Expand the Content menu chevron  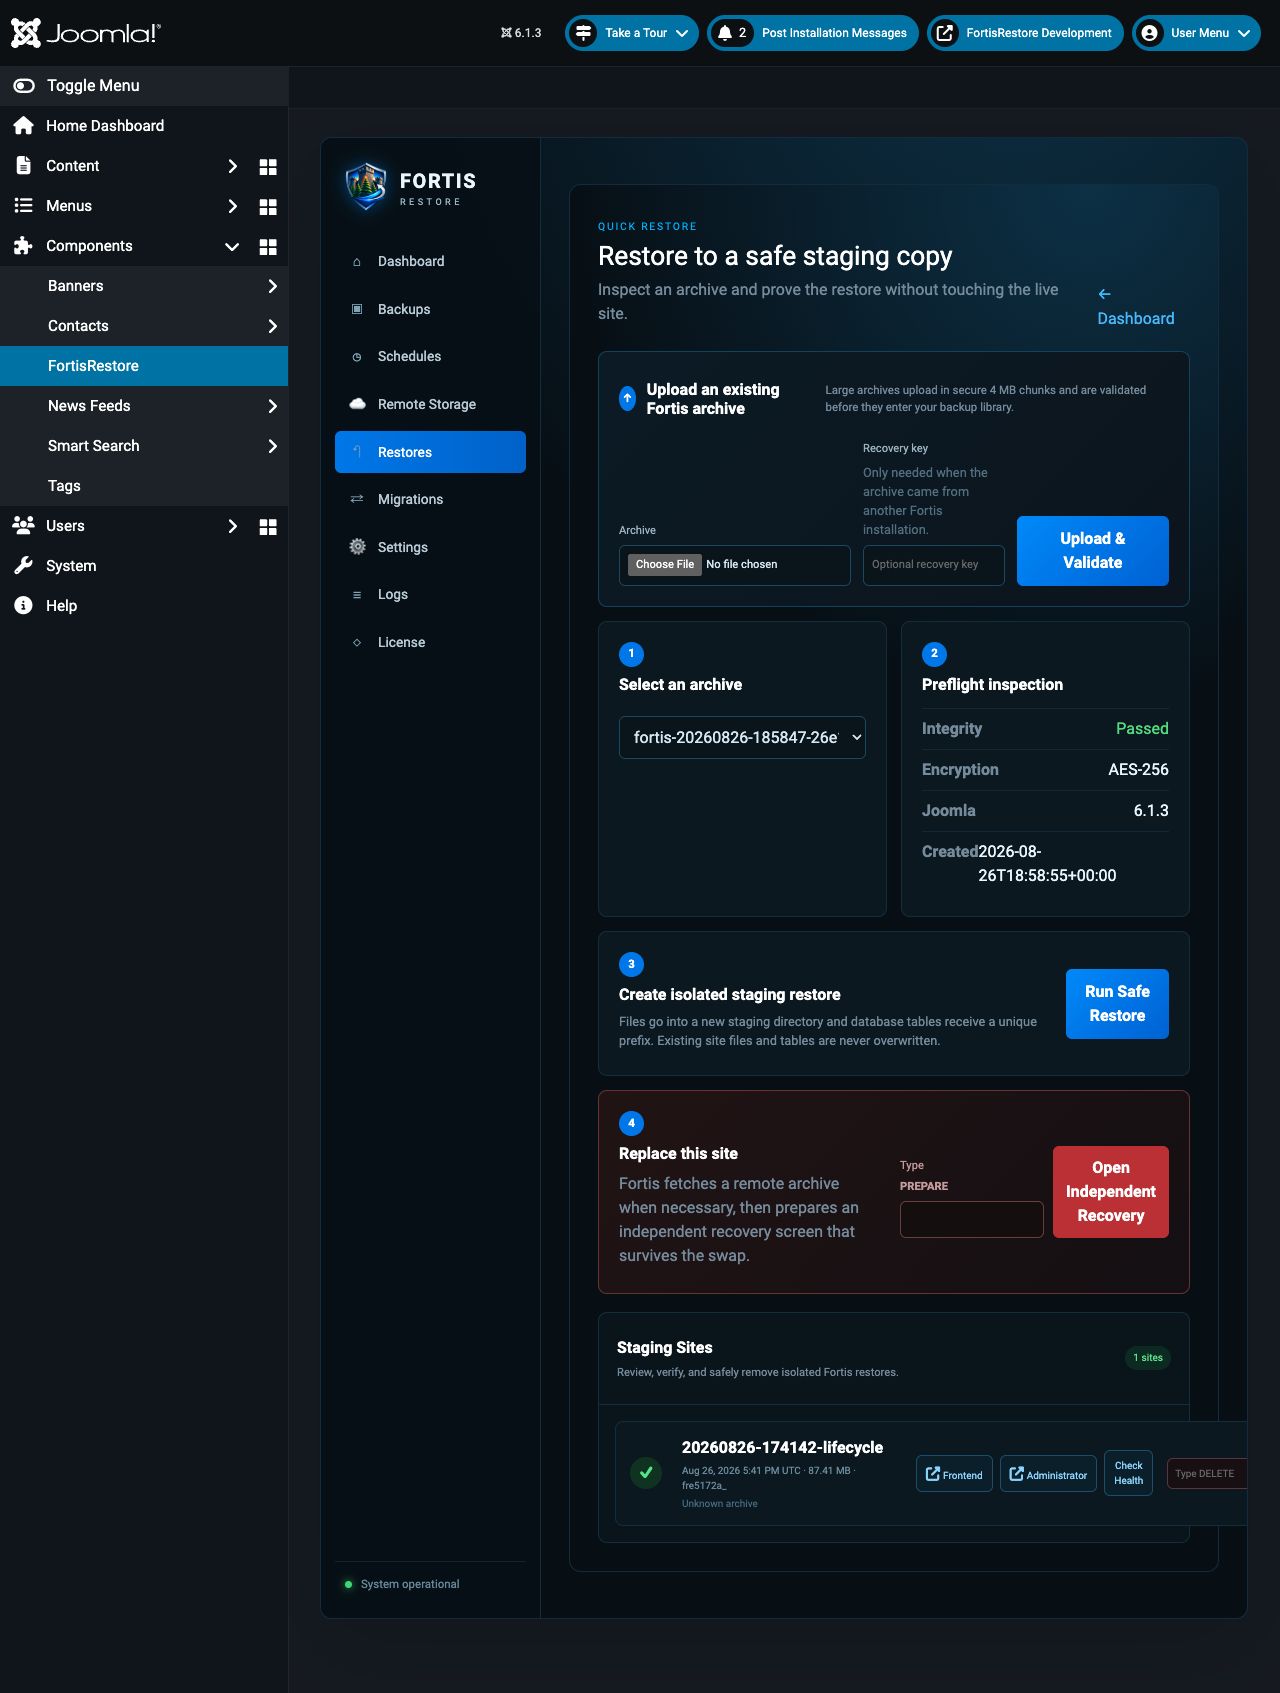tap(232, 166)
